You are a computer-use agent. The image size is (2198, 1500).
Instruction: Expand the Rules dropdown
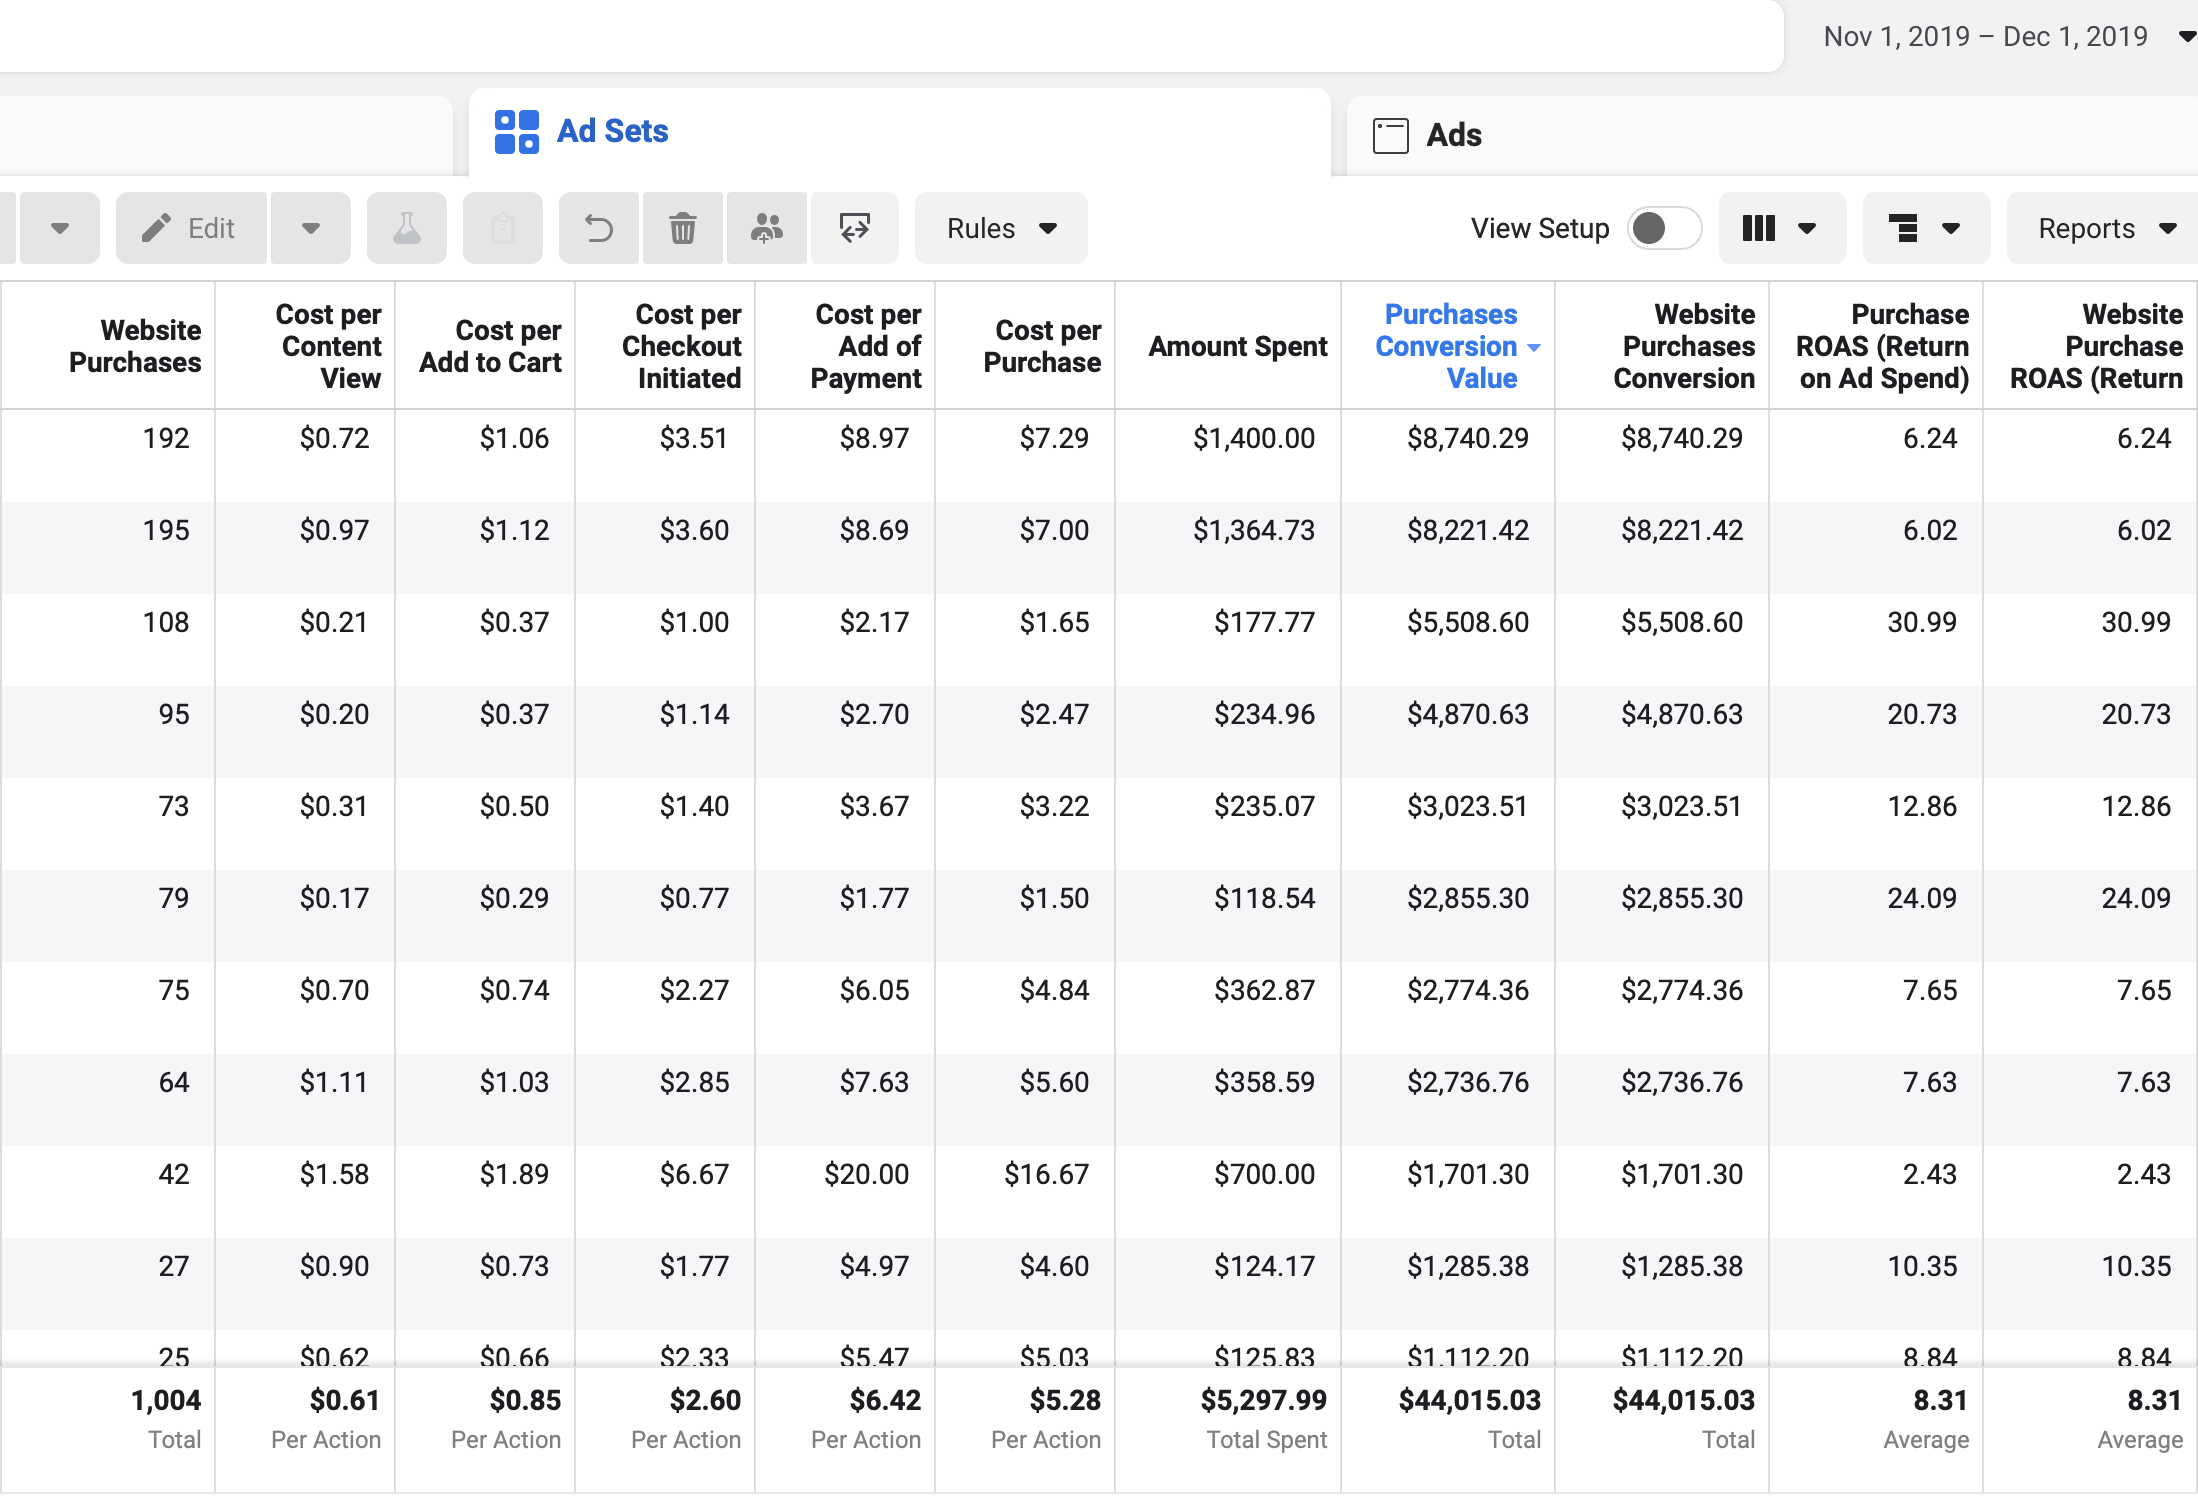(1001, 228)
